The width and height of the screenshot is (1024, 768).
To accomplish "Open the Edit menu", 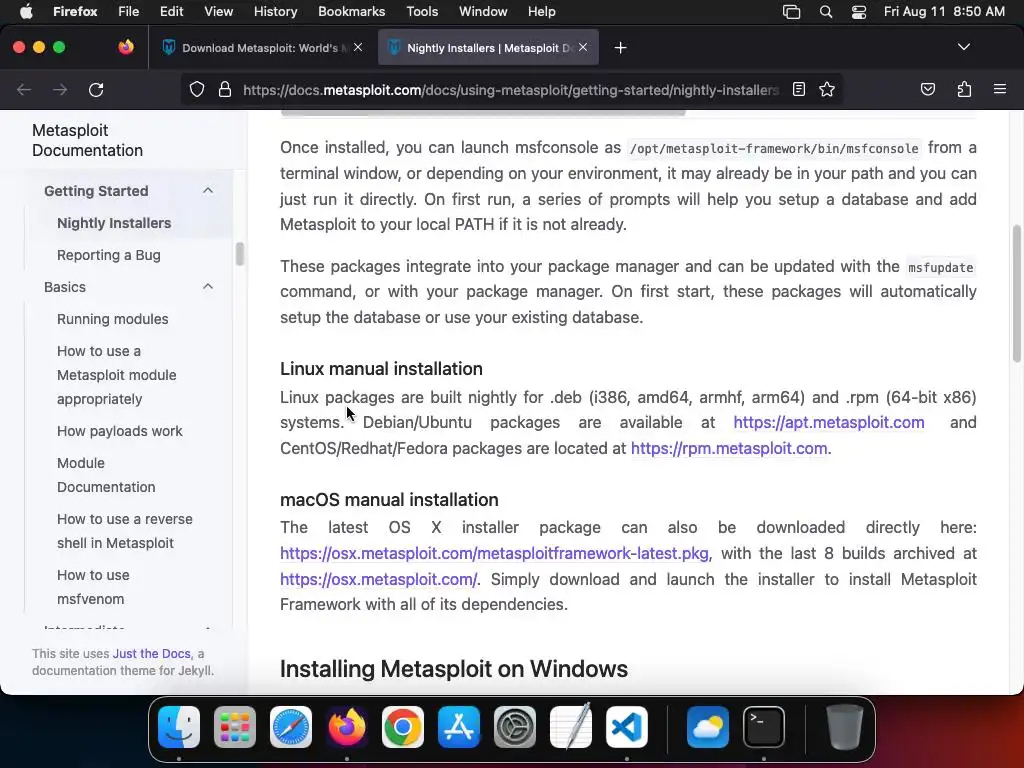I will click(172, 11).
